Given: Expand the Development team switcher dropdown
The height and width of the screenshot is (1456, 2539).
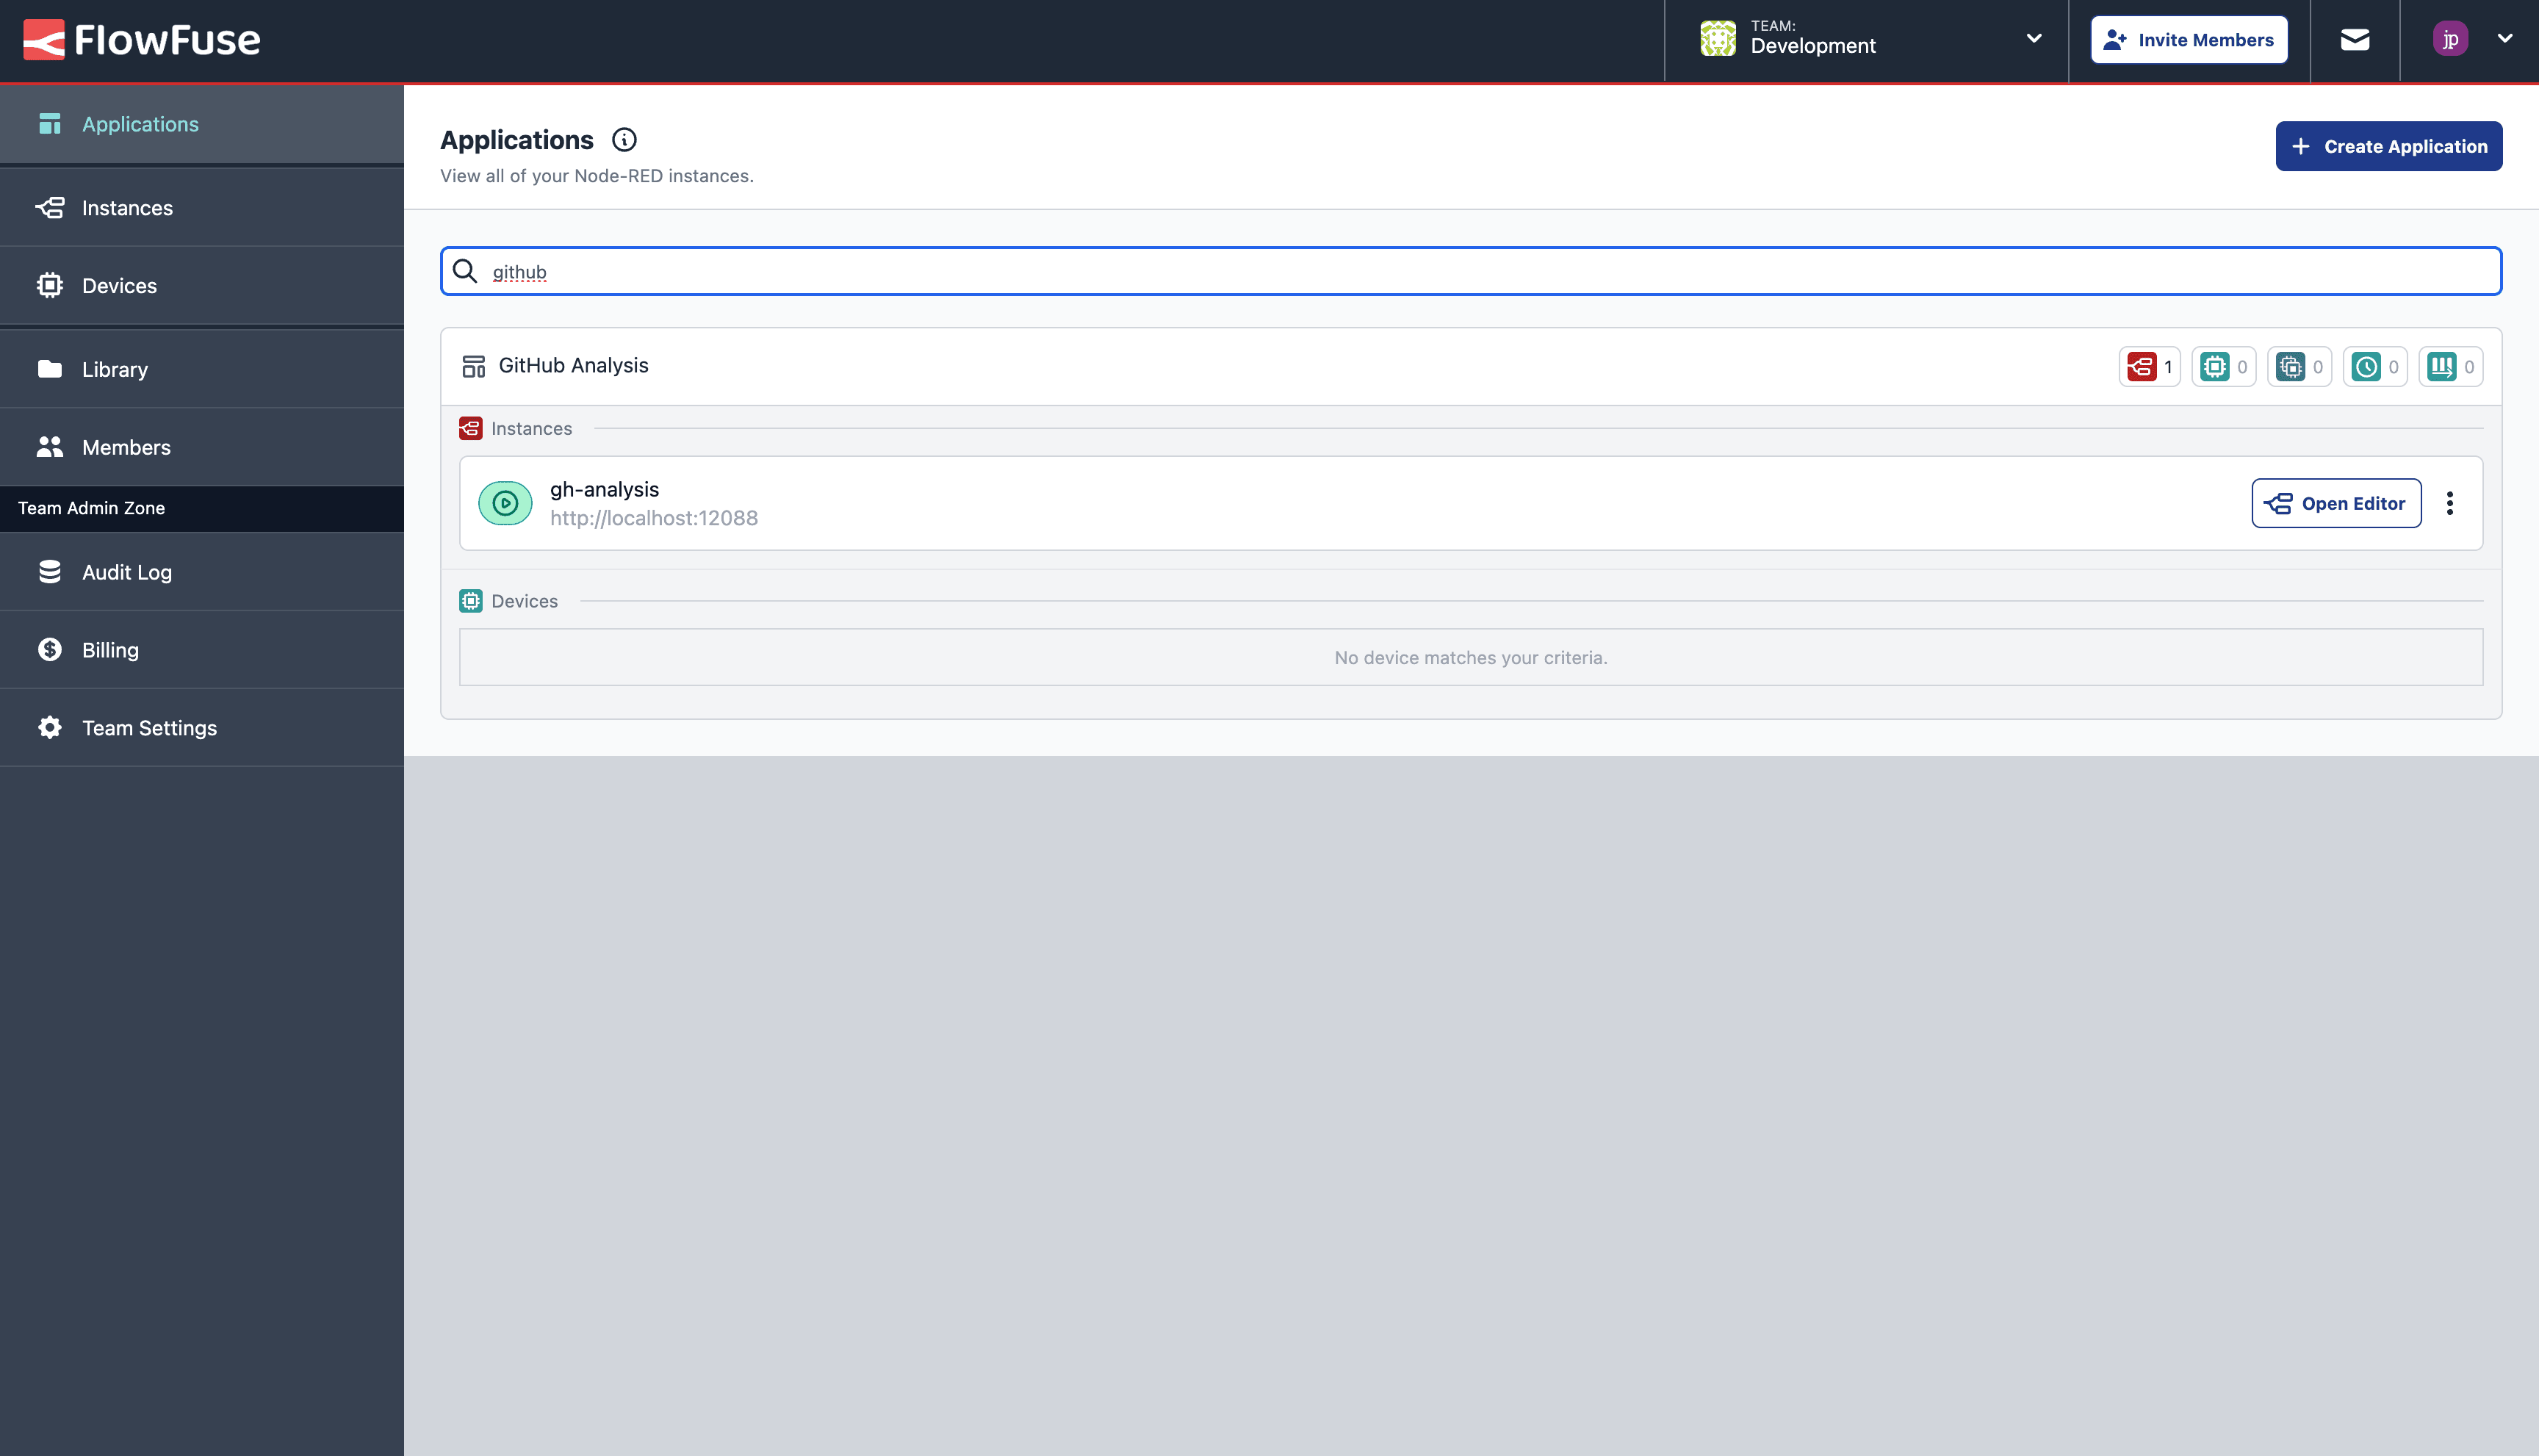Looking at the screenshot, I should point(2034,38).
